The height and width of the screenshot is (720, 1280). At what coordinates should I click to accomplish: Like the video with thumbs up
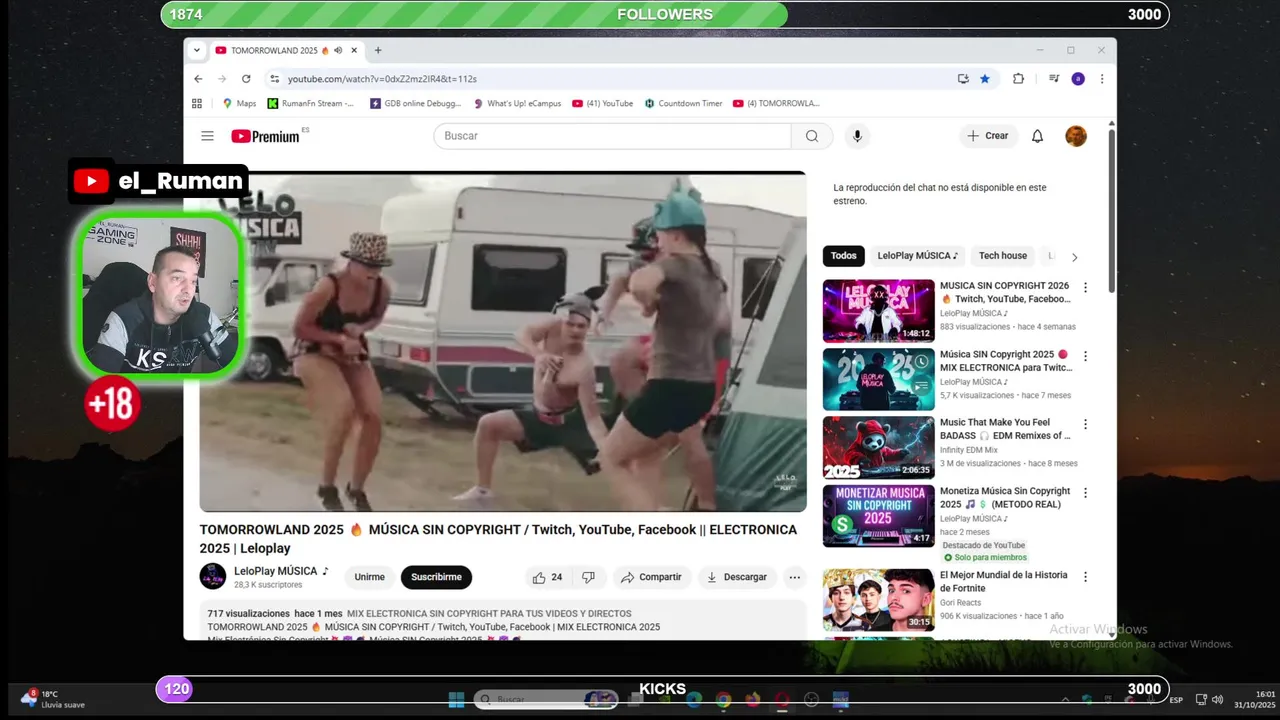pos(547,577)
